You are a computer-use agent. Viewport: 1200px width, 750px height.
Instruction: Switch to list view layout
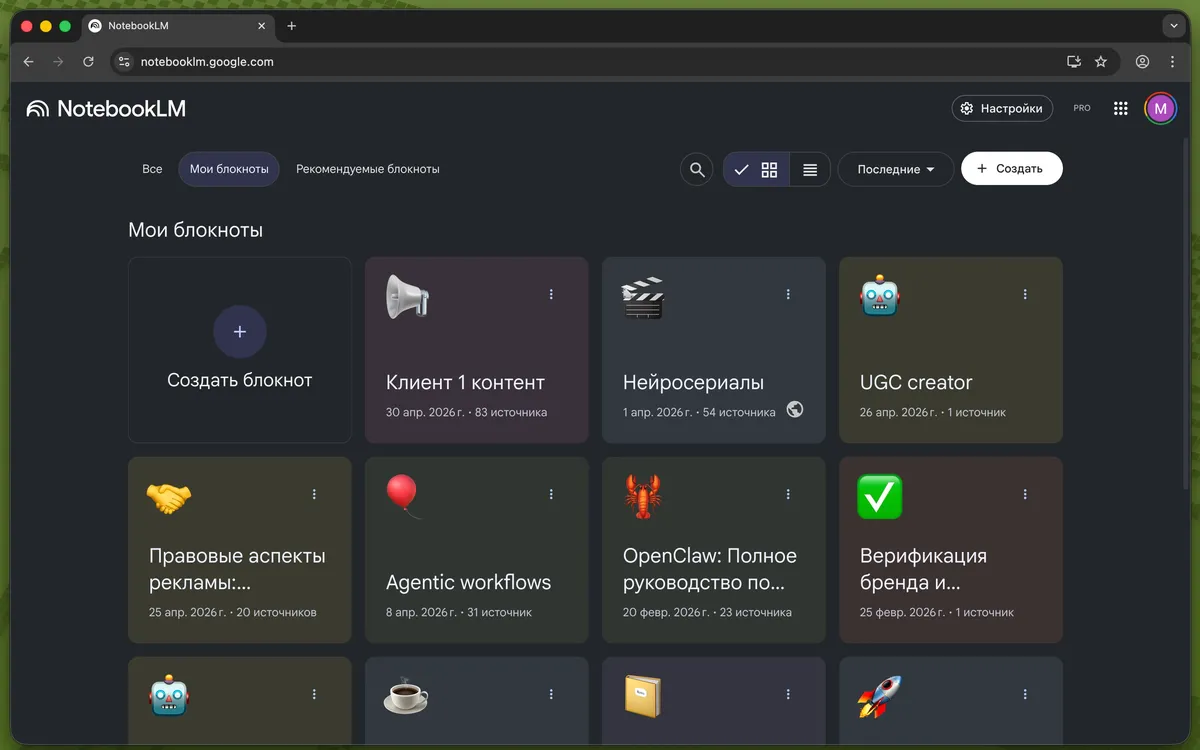(x=810, y=170)
